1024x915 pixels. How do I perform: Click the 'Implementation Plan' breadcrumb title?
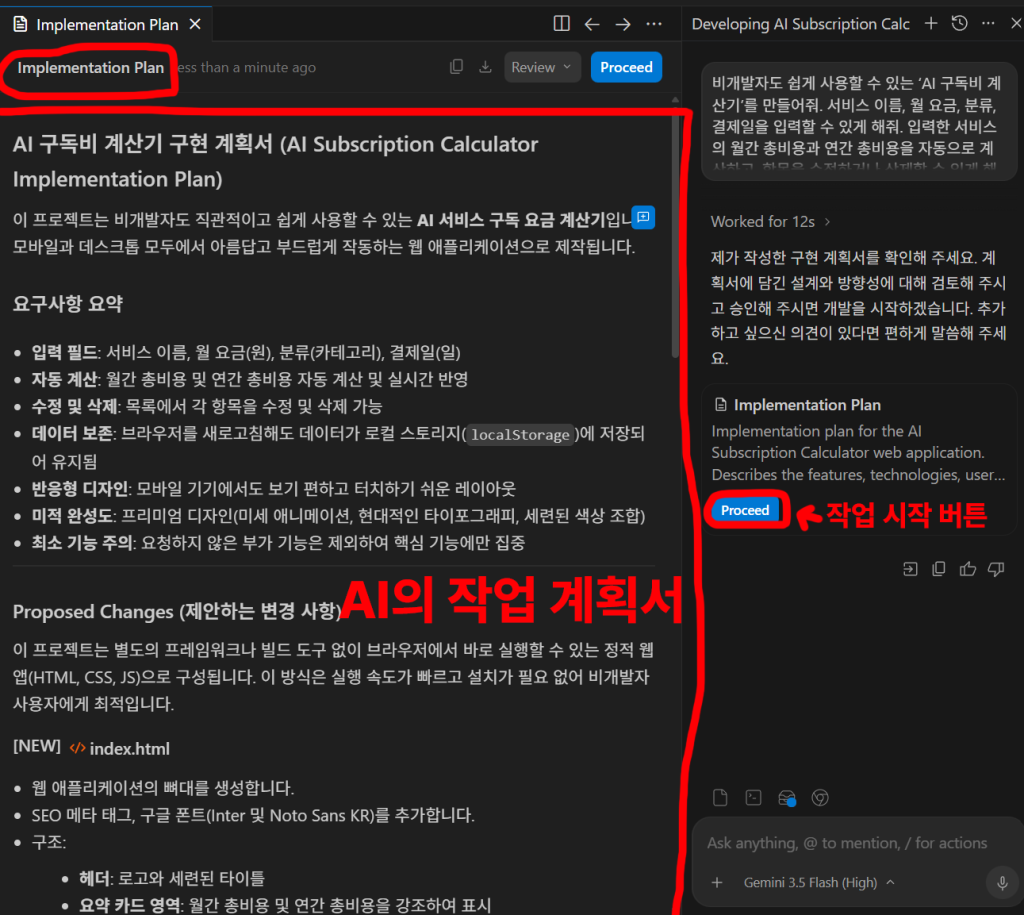click(91, 67)
